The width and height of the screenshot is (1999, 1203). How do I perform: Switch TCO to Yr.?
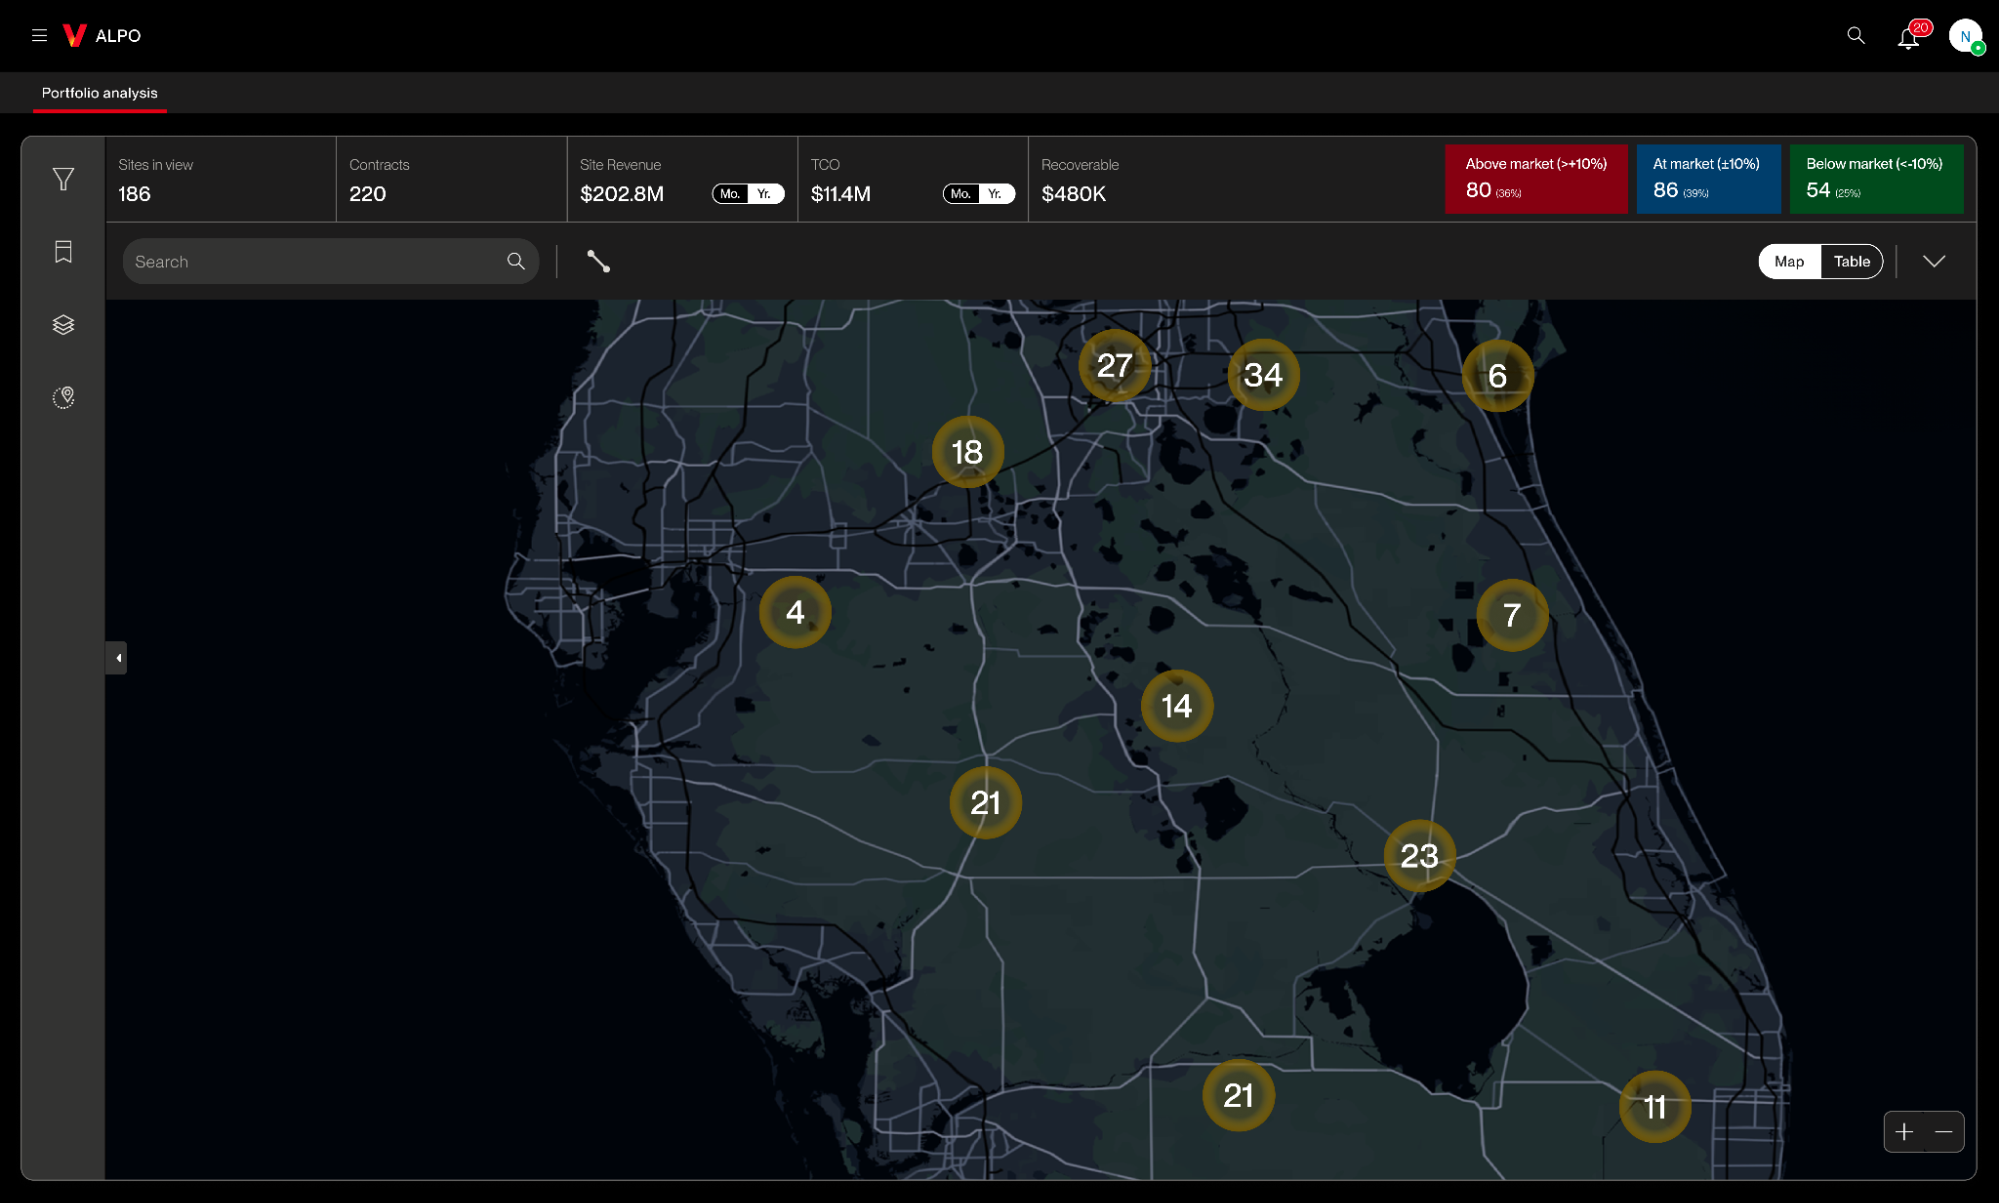[996, 194]
